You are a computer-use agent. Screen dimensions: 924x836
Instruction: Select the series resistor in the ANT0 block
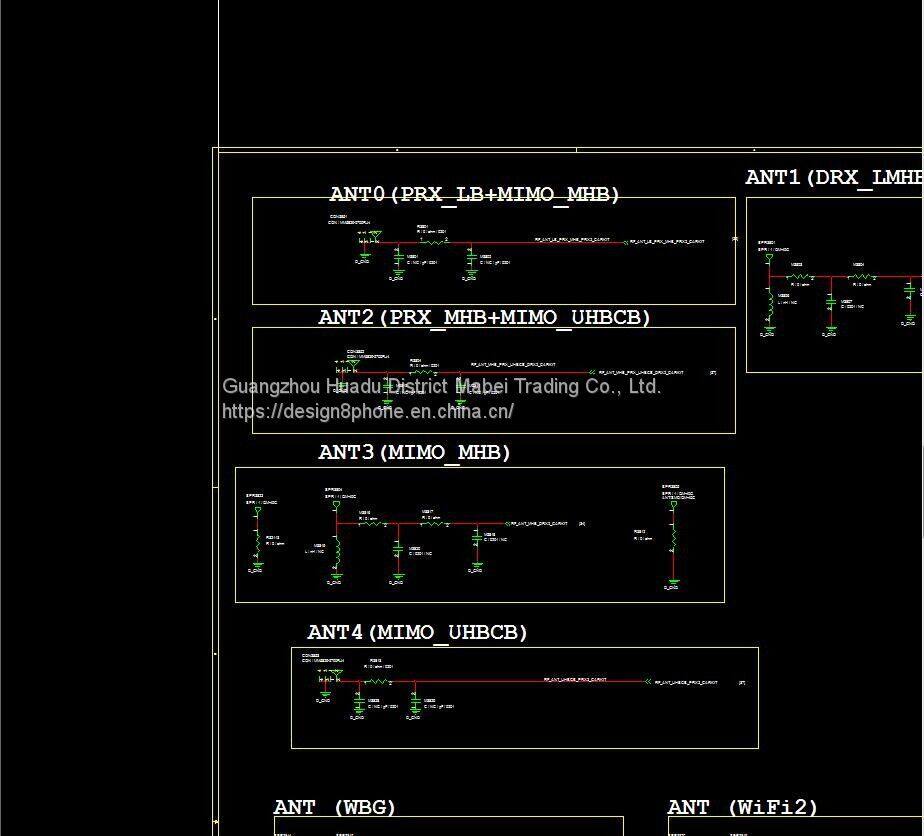(x=433, y=241)
